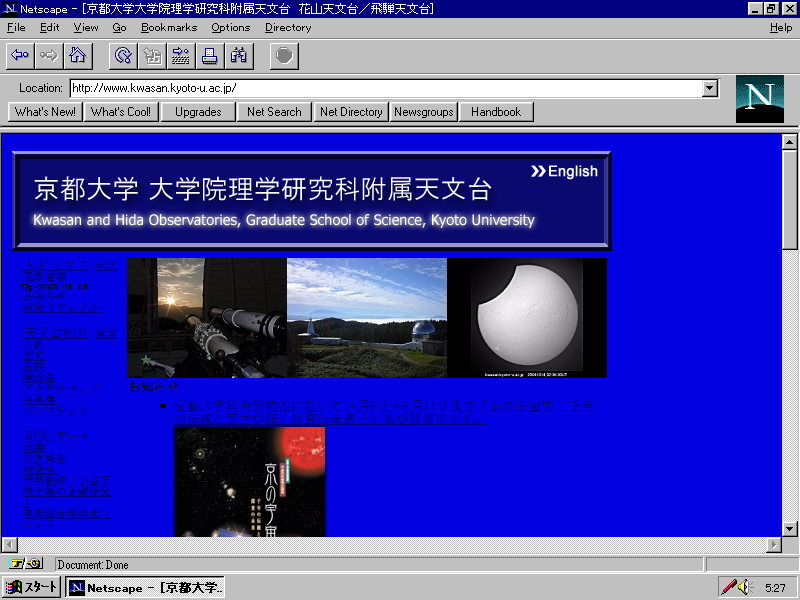The height and width of the screenshot is (600, 800).
Task: Open the 京都大学総合博物館 exhibition news link
Action: [x=384, y=412]
